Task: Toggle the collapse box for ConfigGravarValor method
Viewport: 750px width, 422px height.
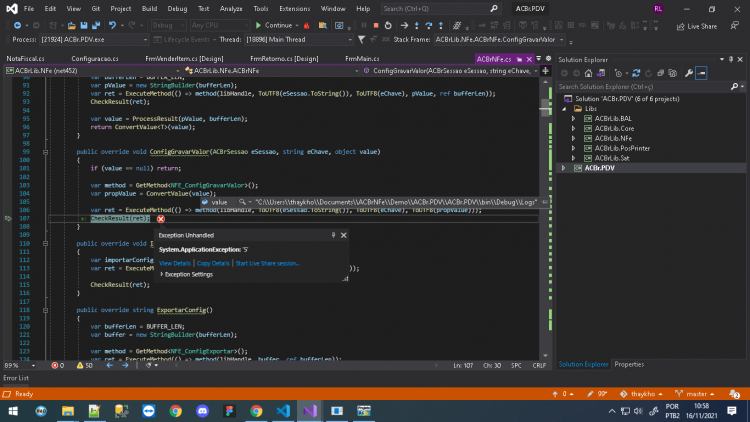Action: click(x=45, y=152)
